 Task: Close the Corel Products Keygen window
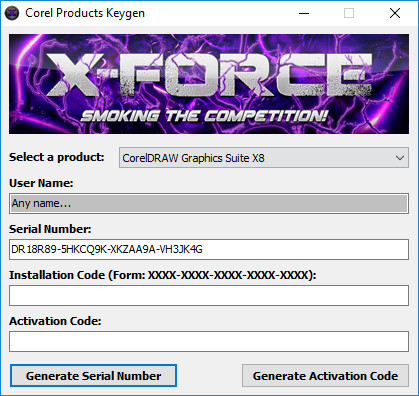[x=395, y=13]
